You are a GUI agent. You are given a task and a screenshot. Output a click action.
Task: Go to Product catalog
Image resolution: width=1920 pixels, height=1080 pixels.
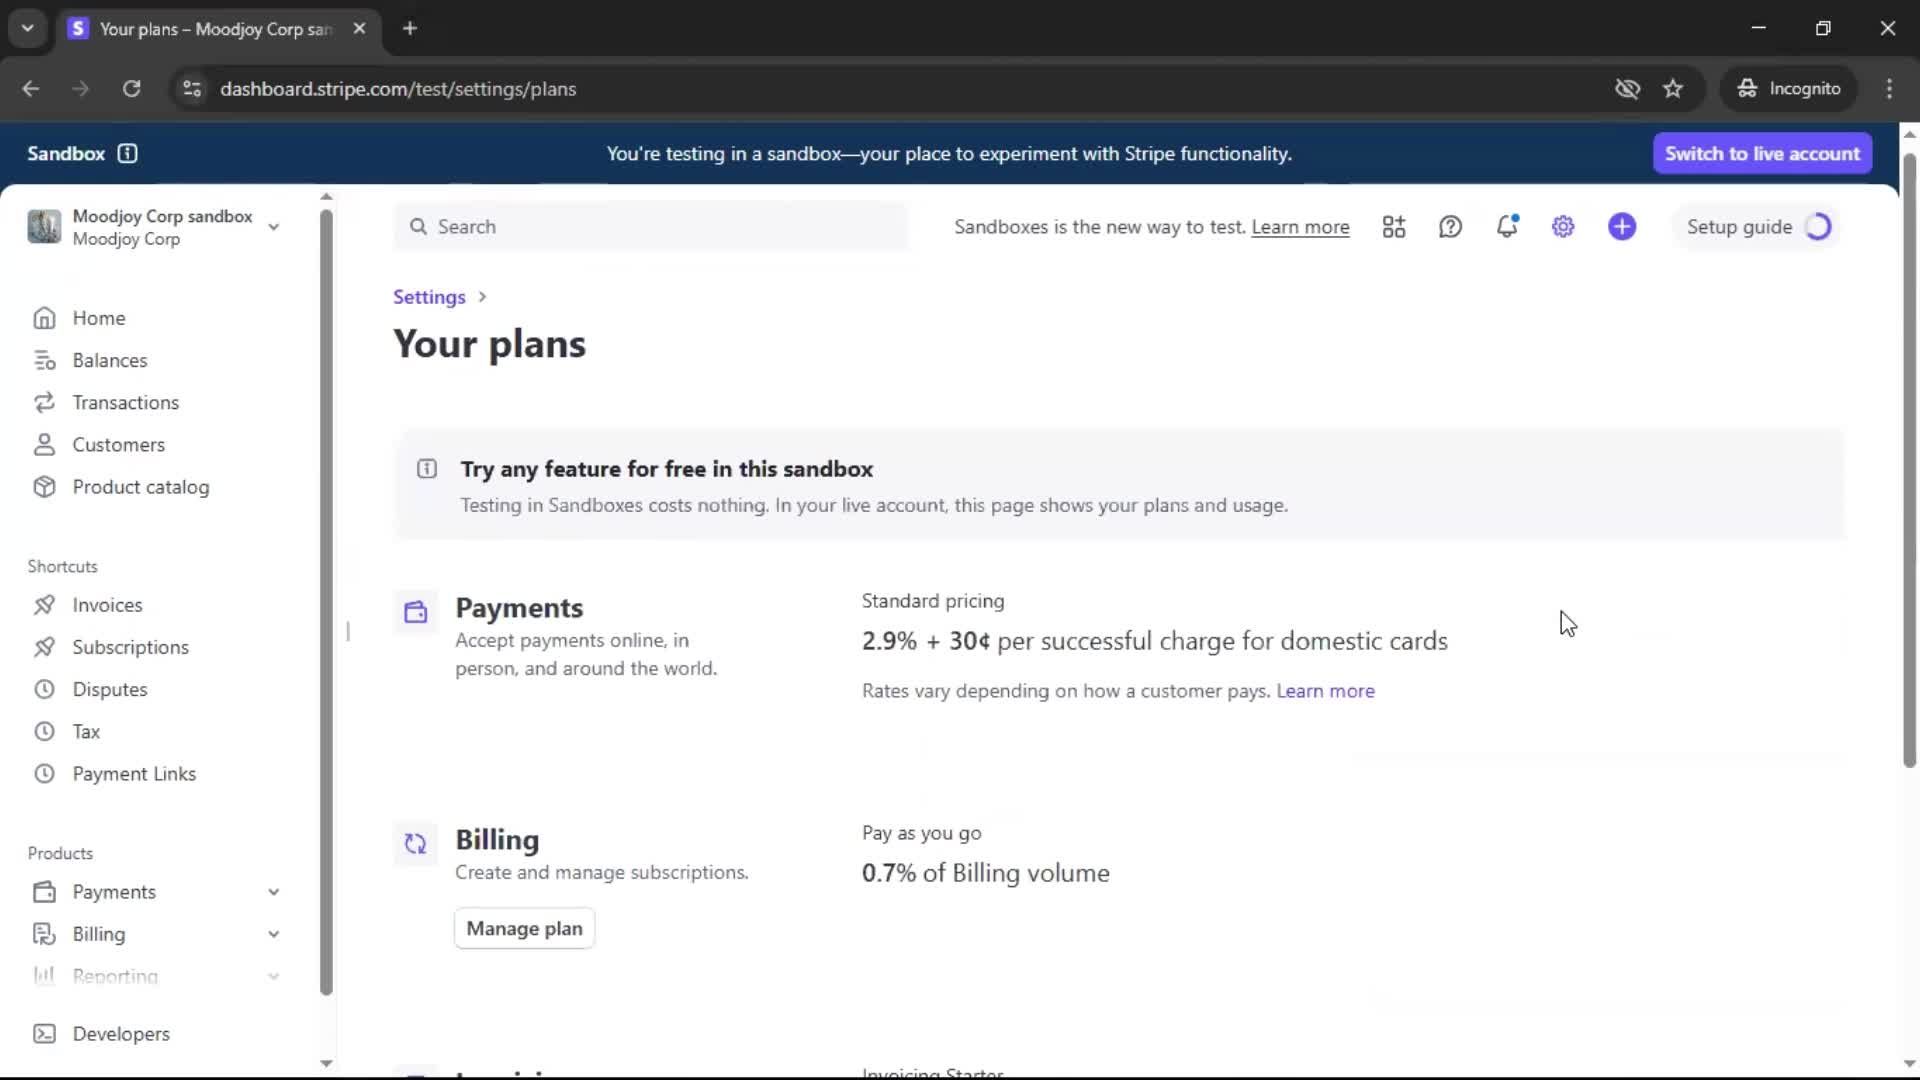click(140, 487)
